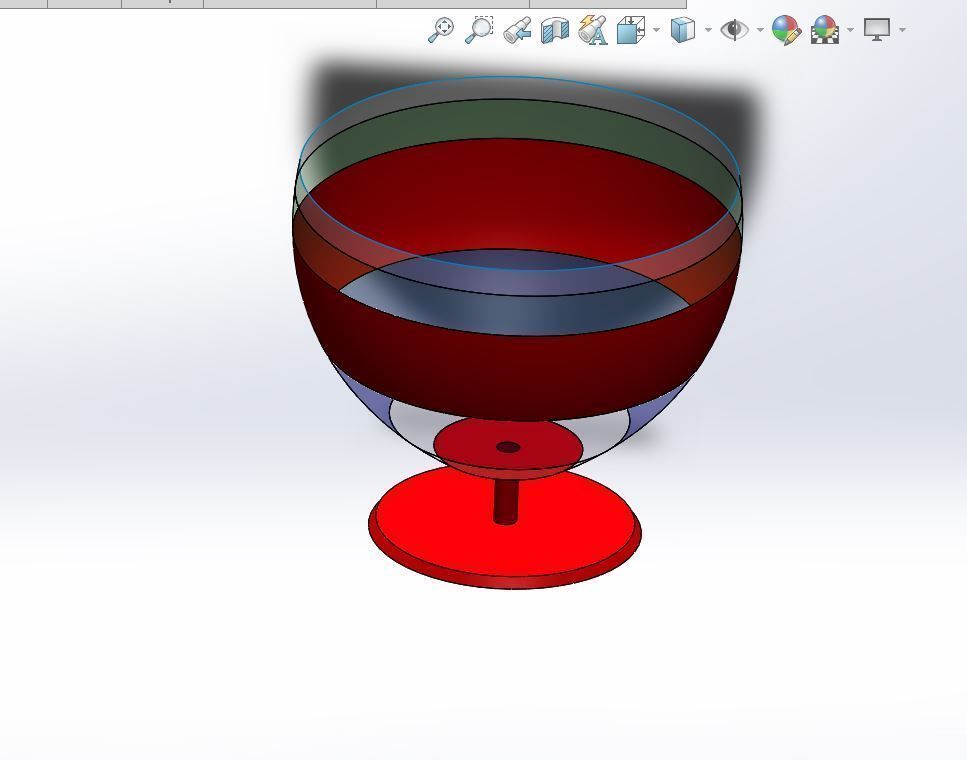Click the Apply Scene icon
967x760 pixels.
825,30
